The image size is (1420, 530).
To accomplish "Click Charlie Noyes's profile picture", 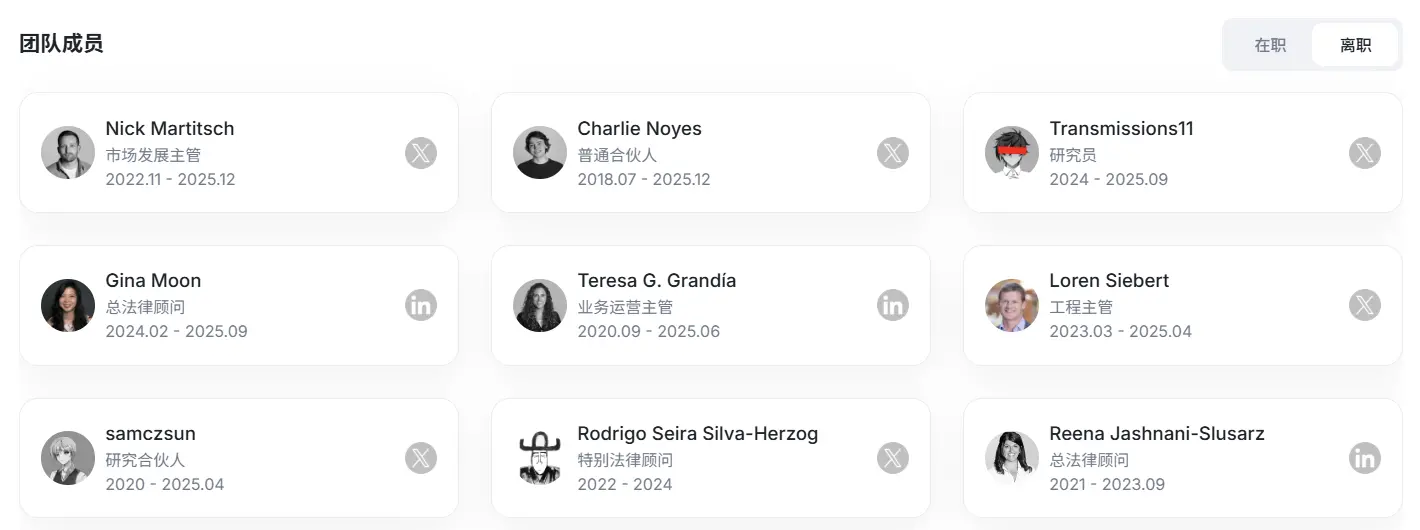I will (x=540, y=153).
